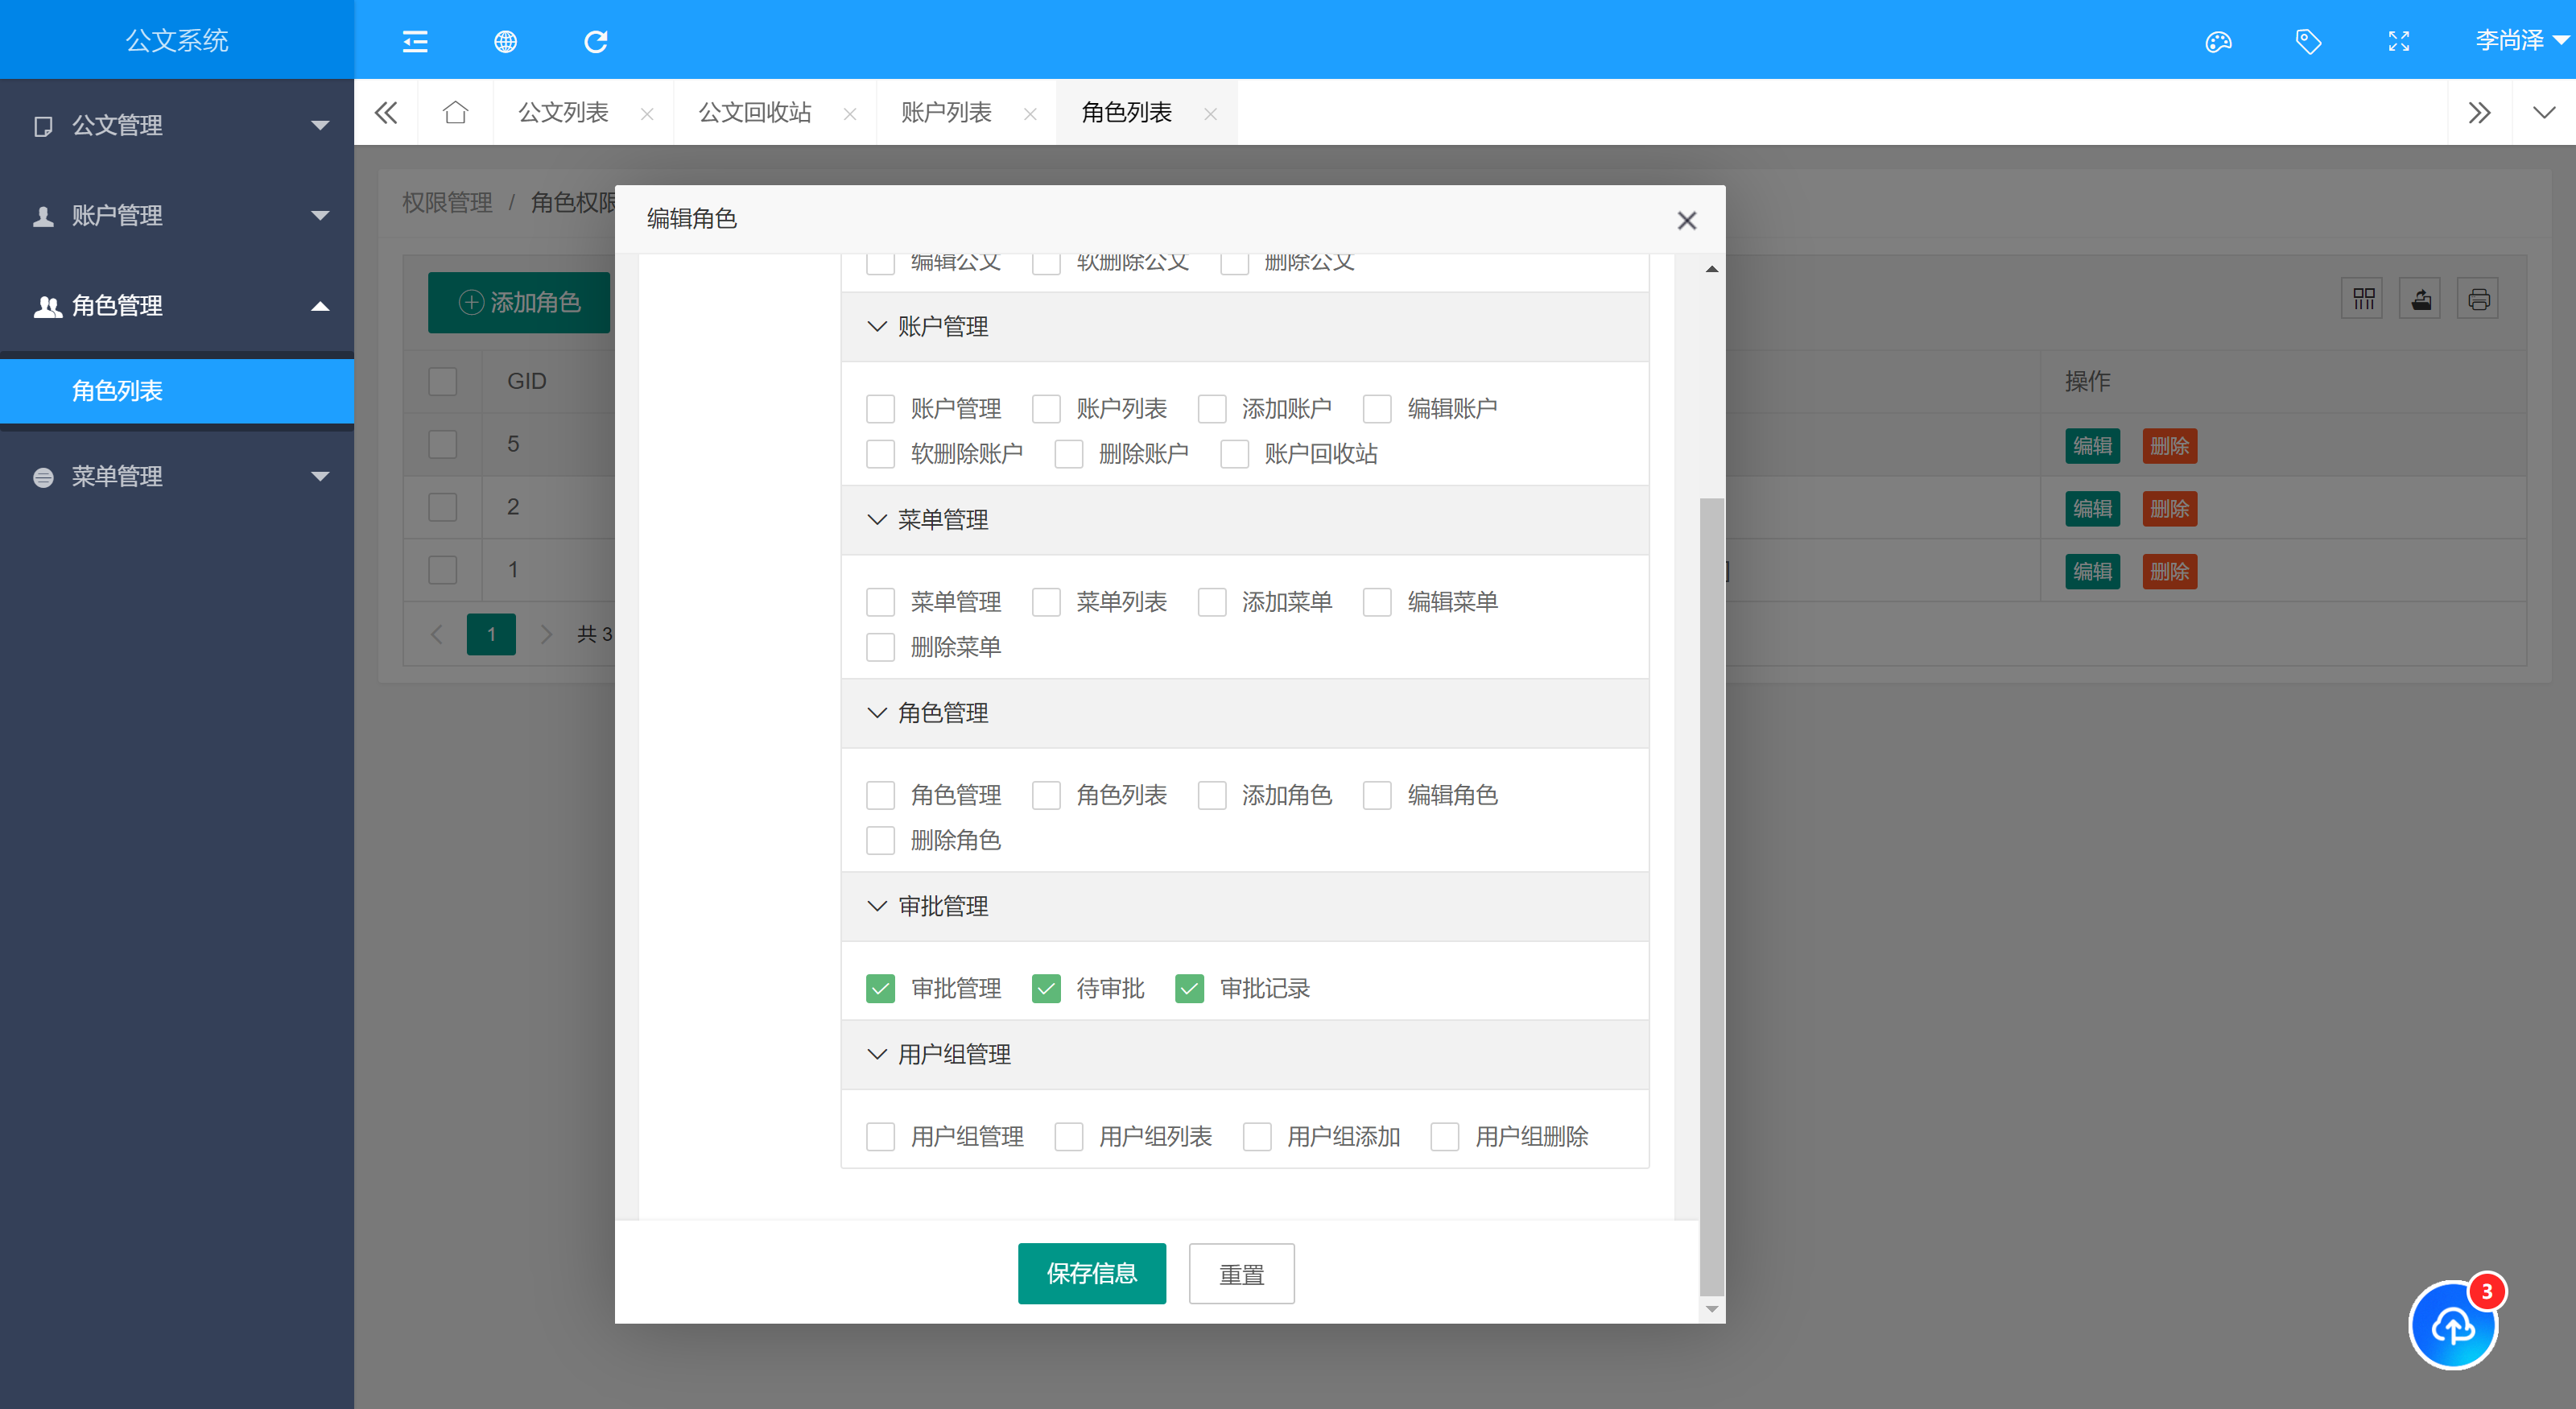The height and width of the screenshot is (1409, 2576).
Task: Click the refresh icon in top bar
Action: [596, 41]
